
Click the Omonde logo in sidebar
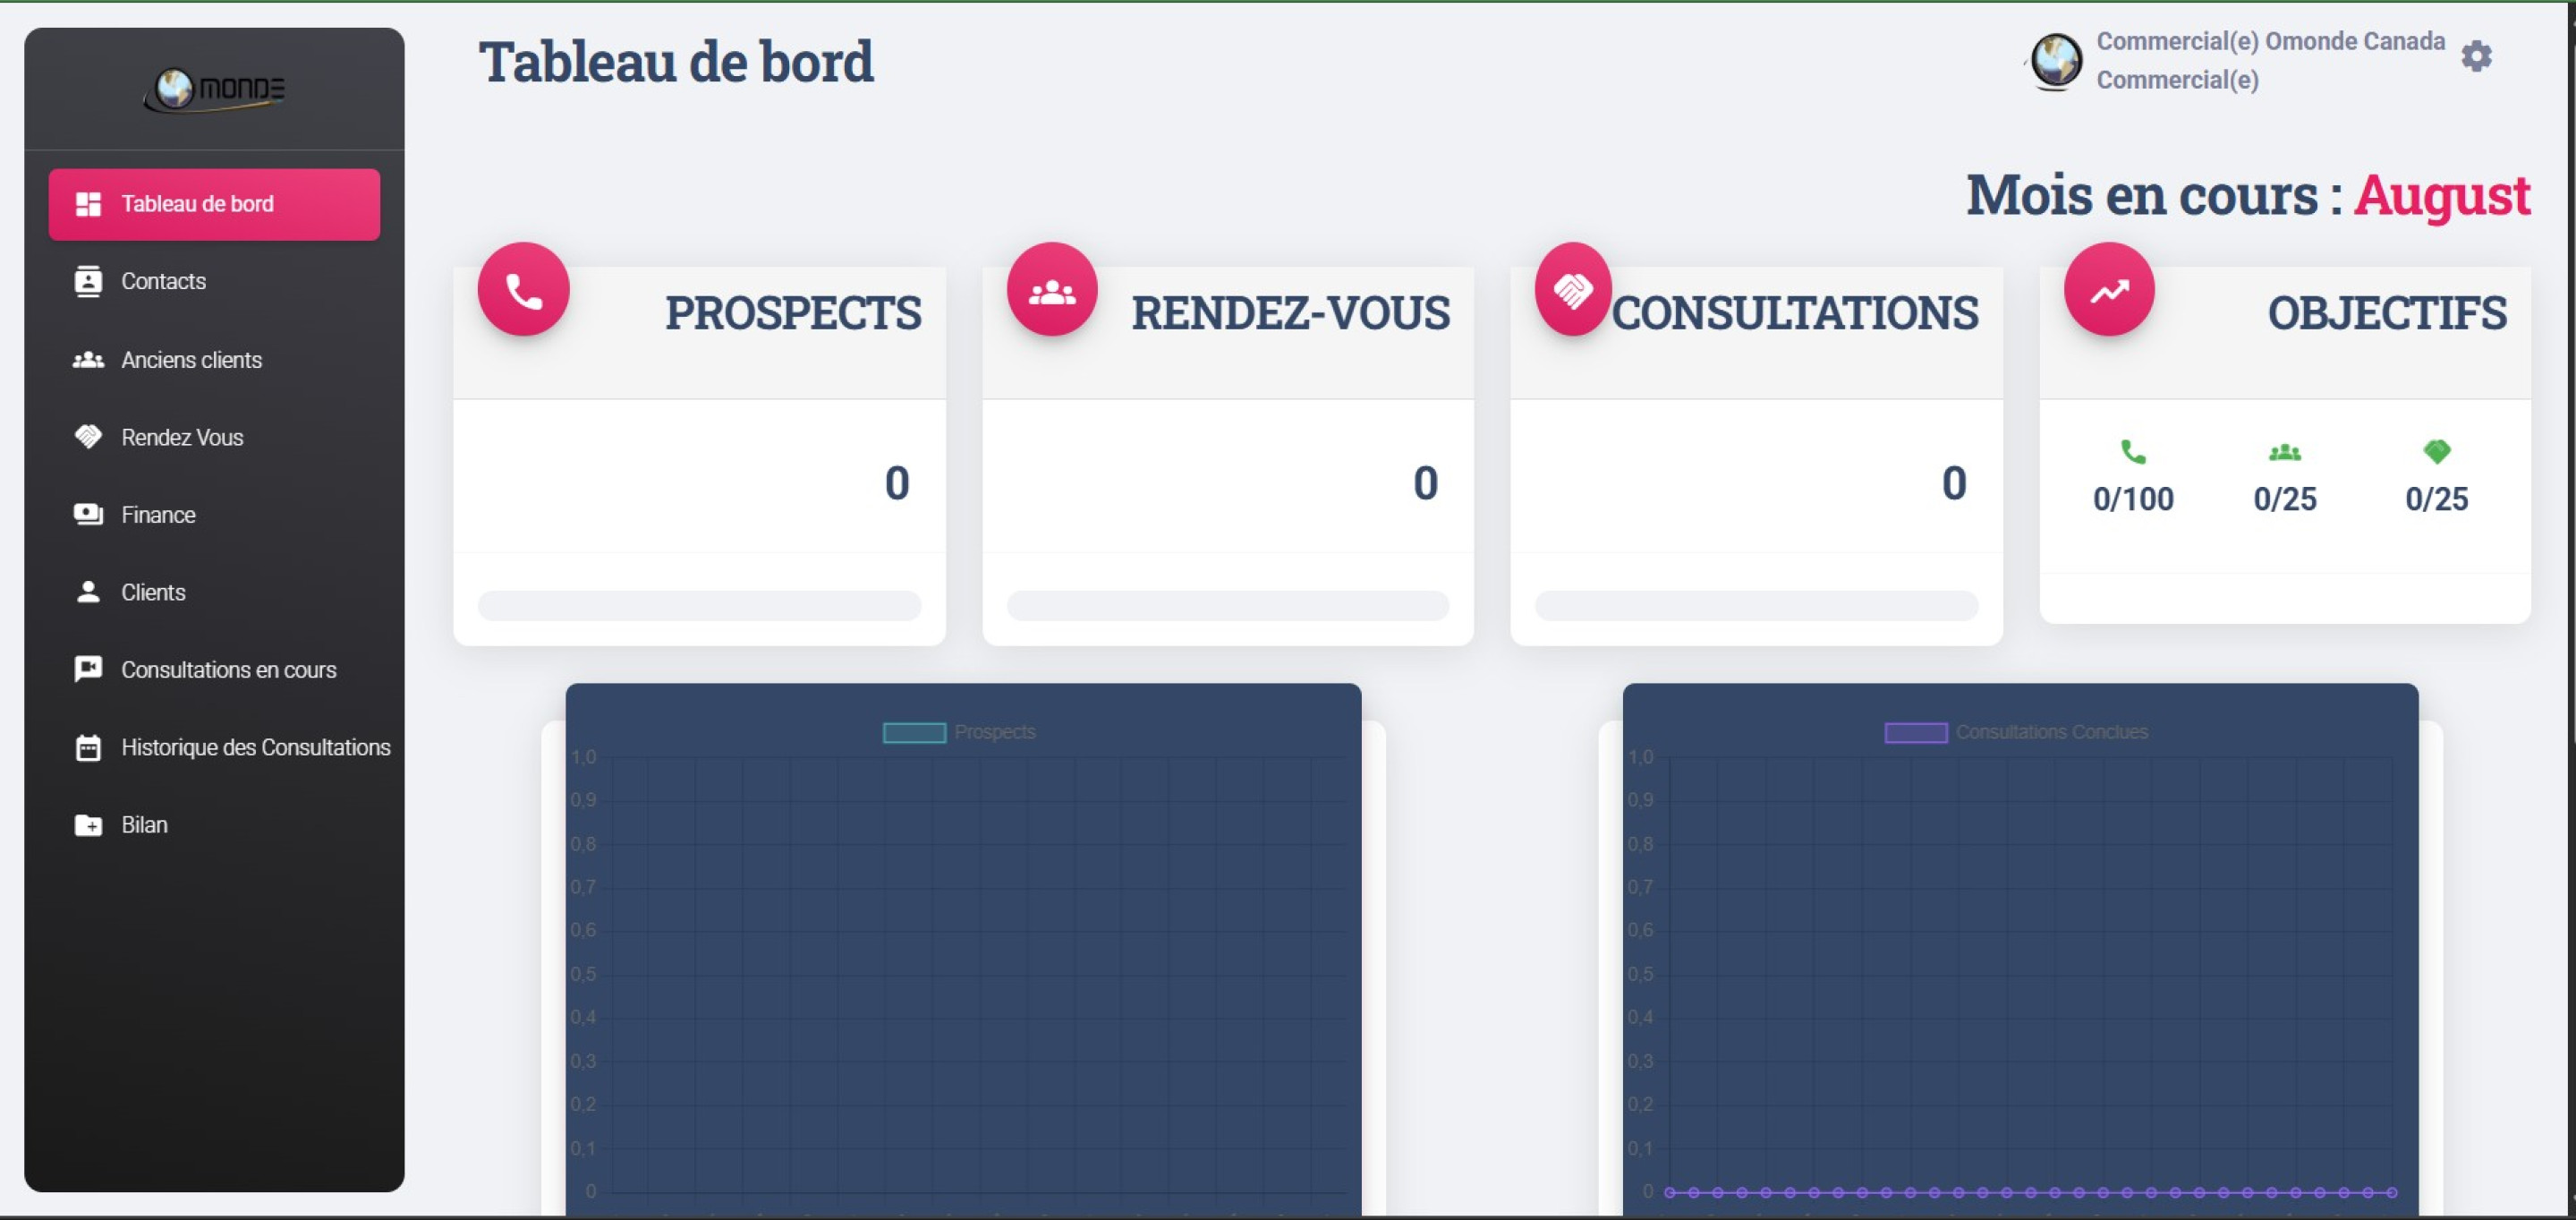[214, 90]
